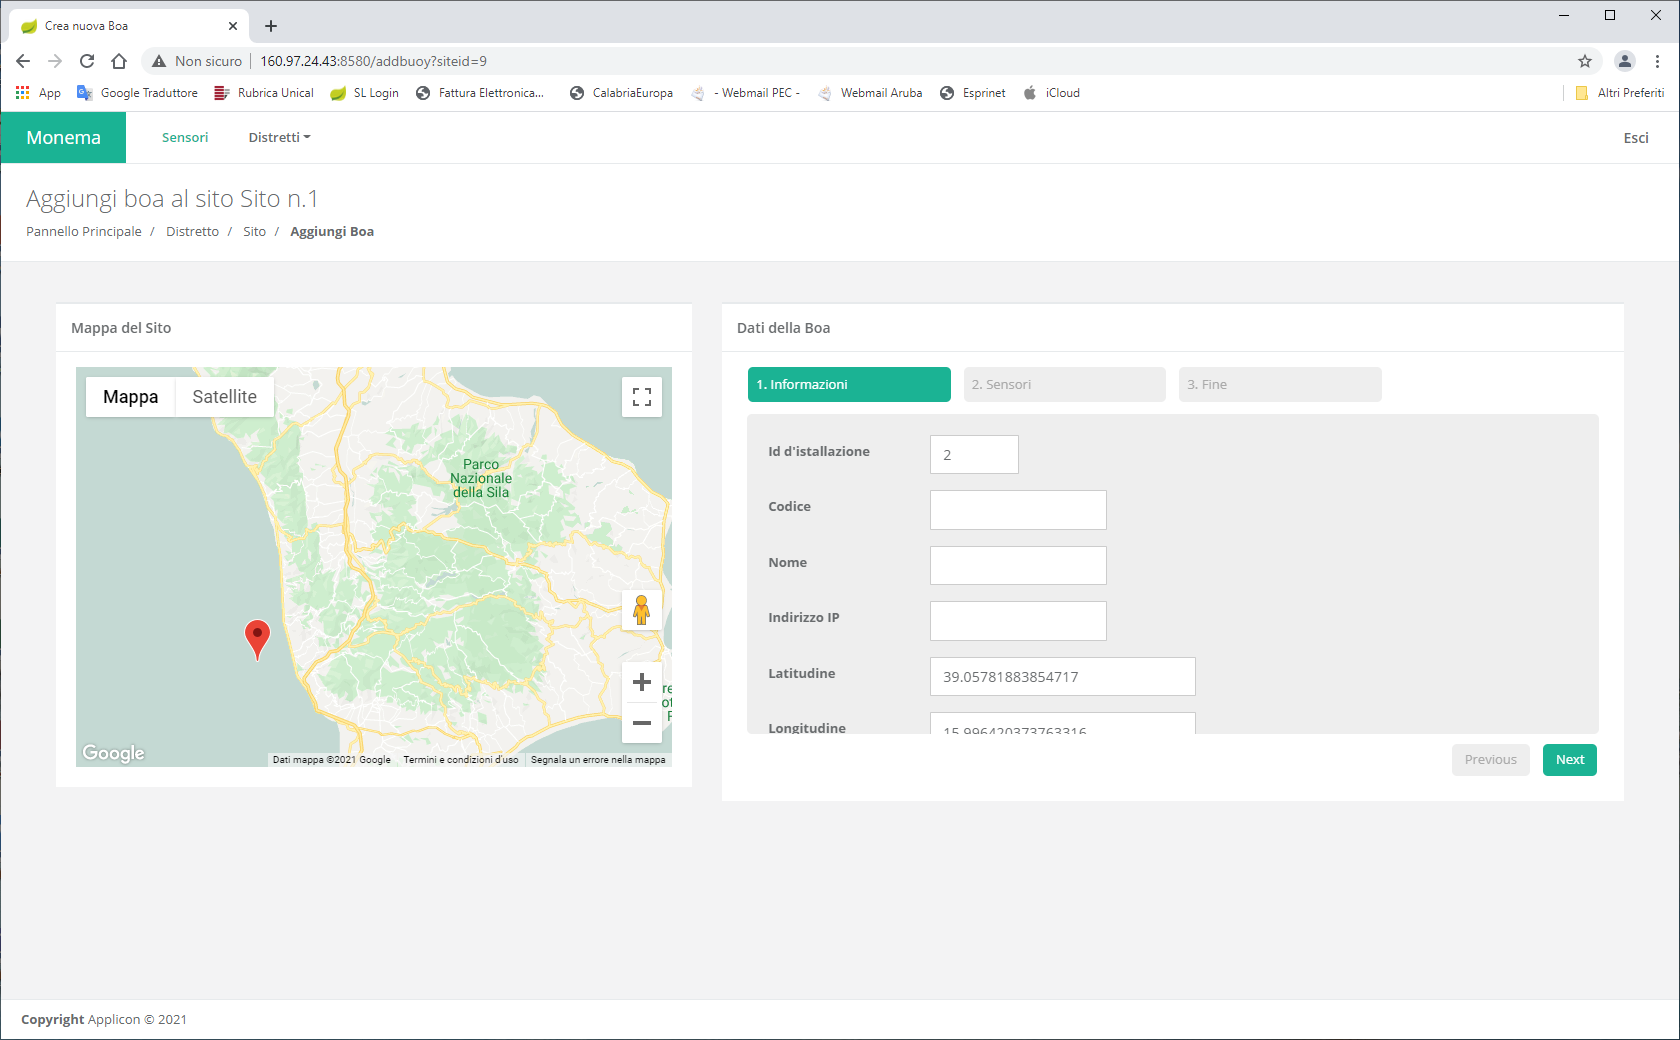Go to the 2. Sensori step tab
1680x1040 pixels.
1064,384
